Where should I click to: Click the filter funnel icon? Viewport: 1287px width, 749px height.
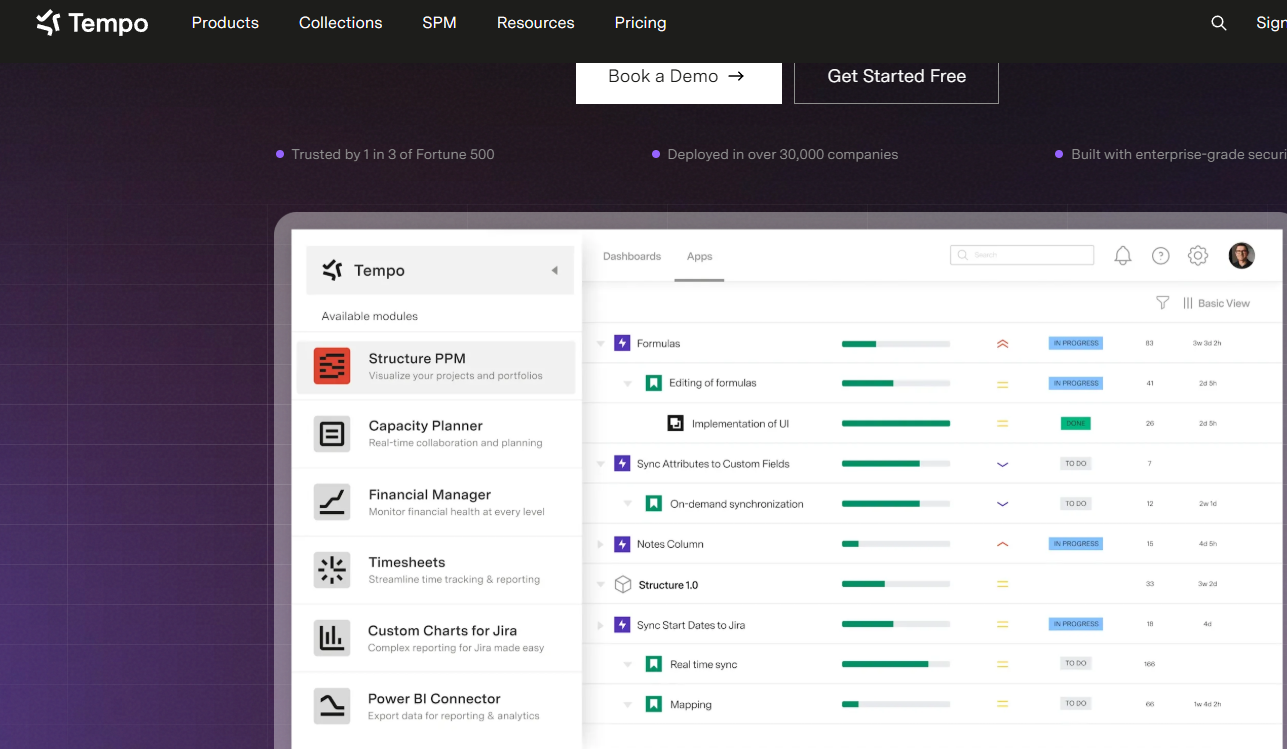click(x=1163, y=303)
